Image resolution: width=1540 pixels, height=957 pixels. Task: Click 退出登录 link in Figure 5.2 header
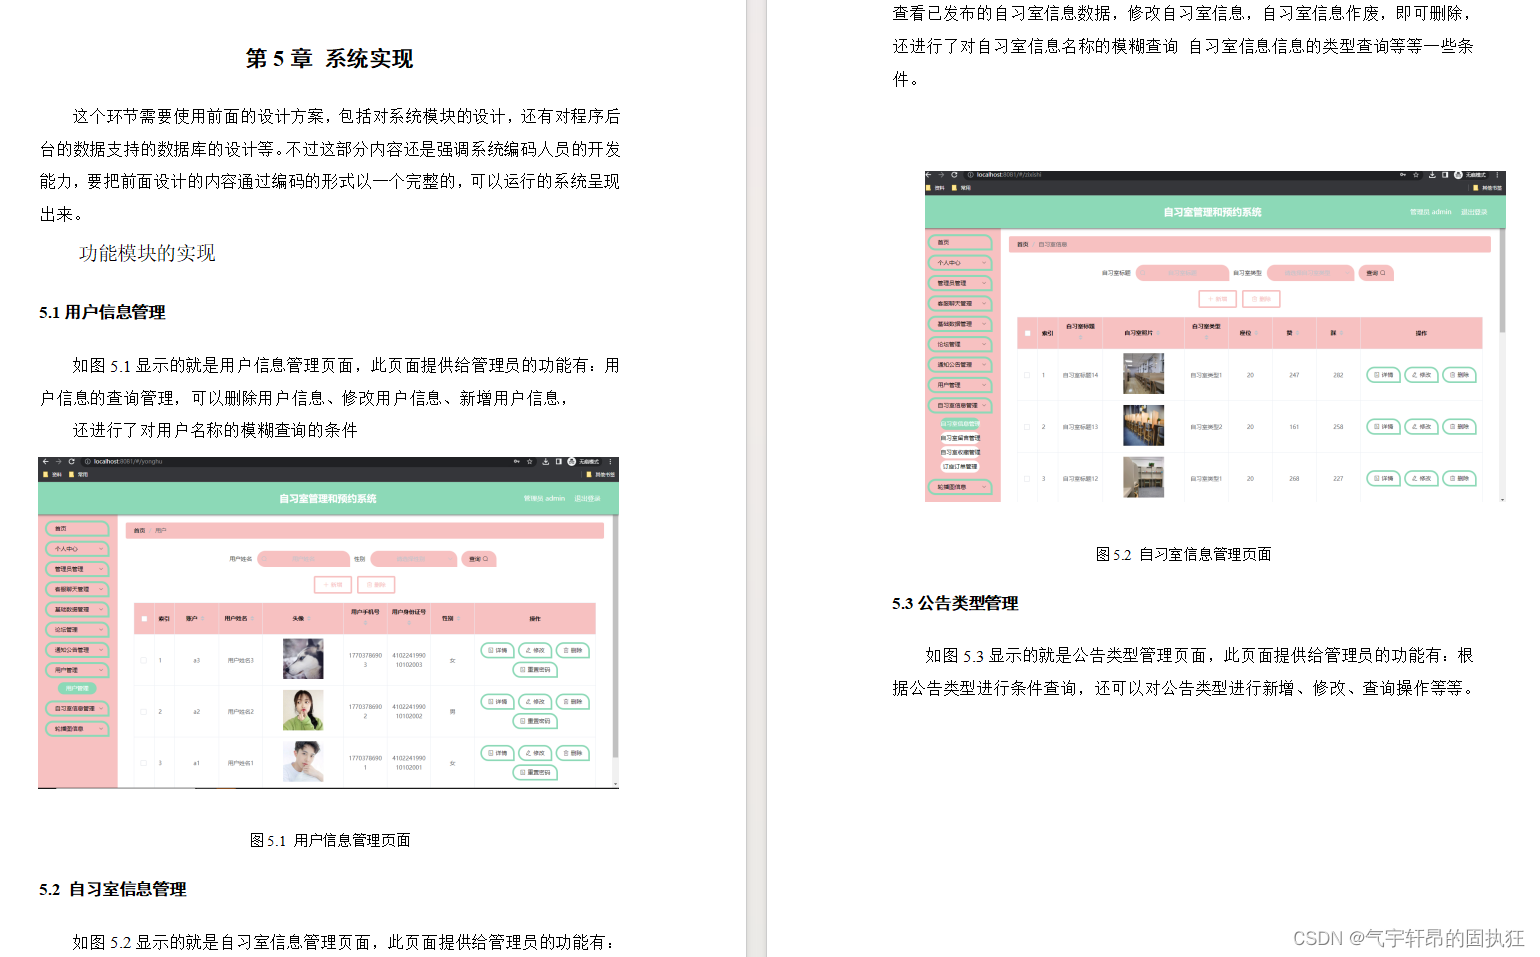pyautogui.click(x=1474, y=212)
